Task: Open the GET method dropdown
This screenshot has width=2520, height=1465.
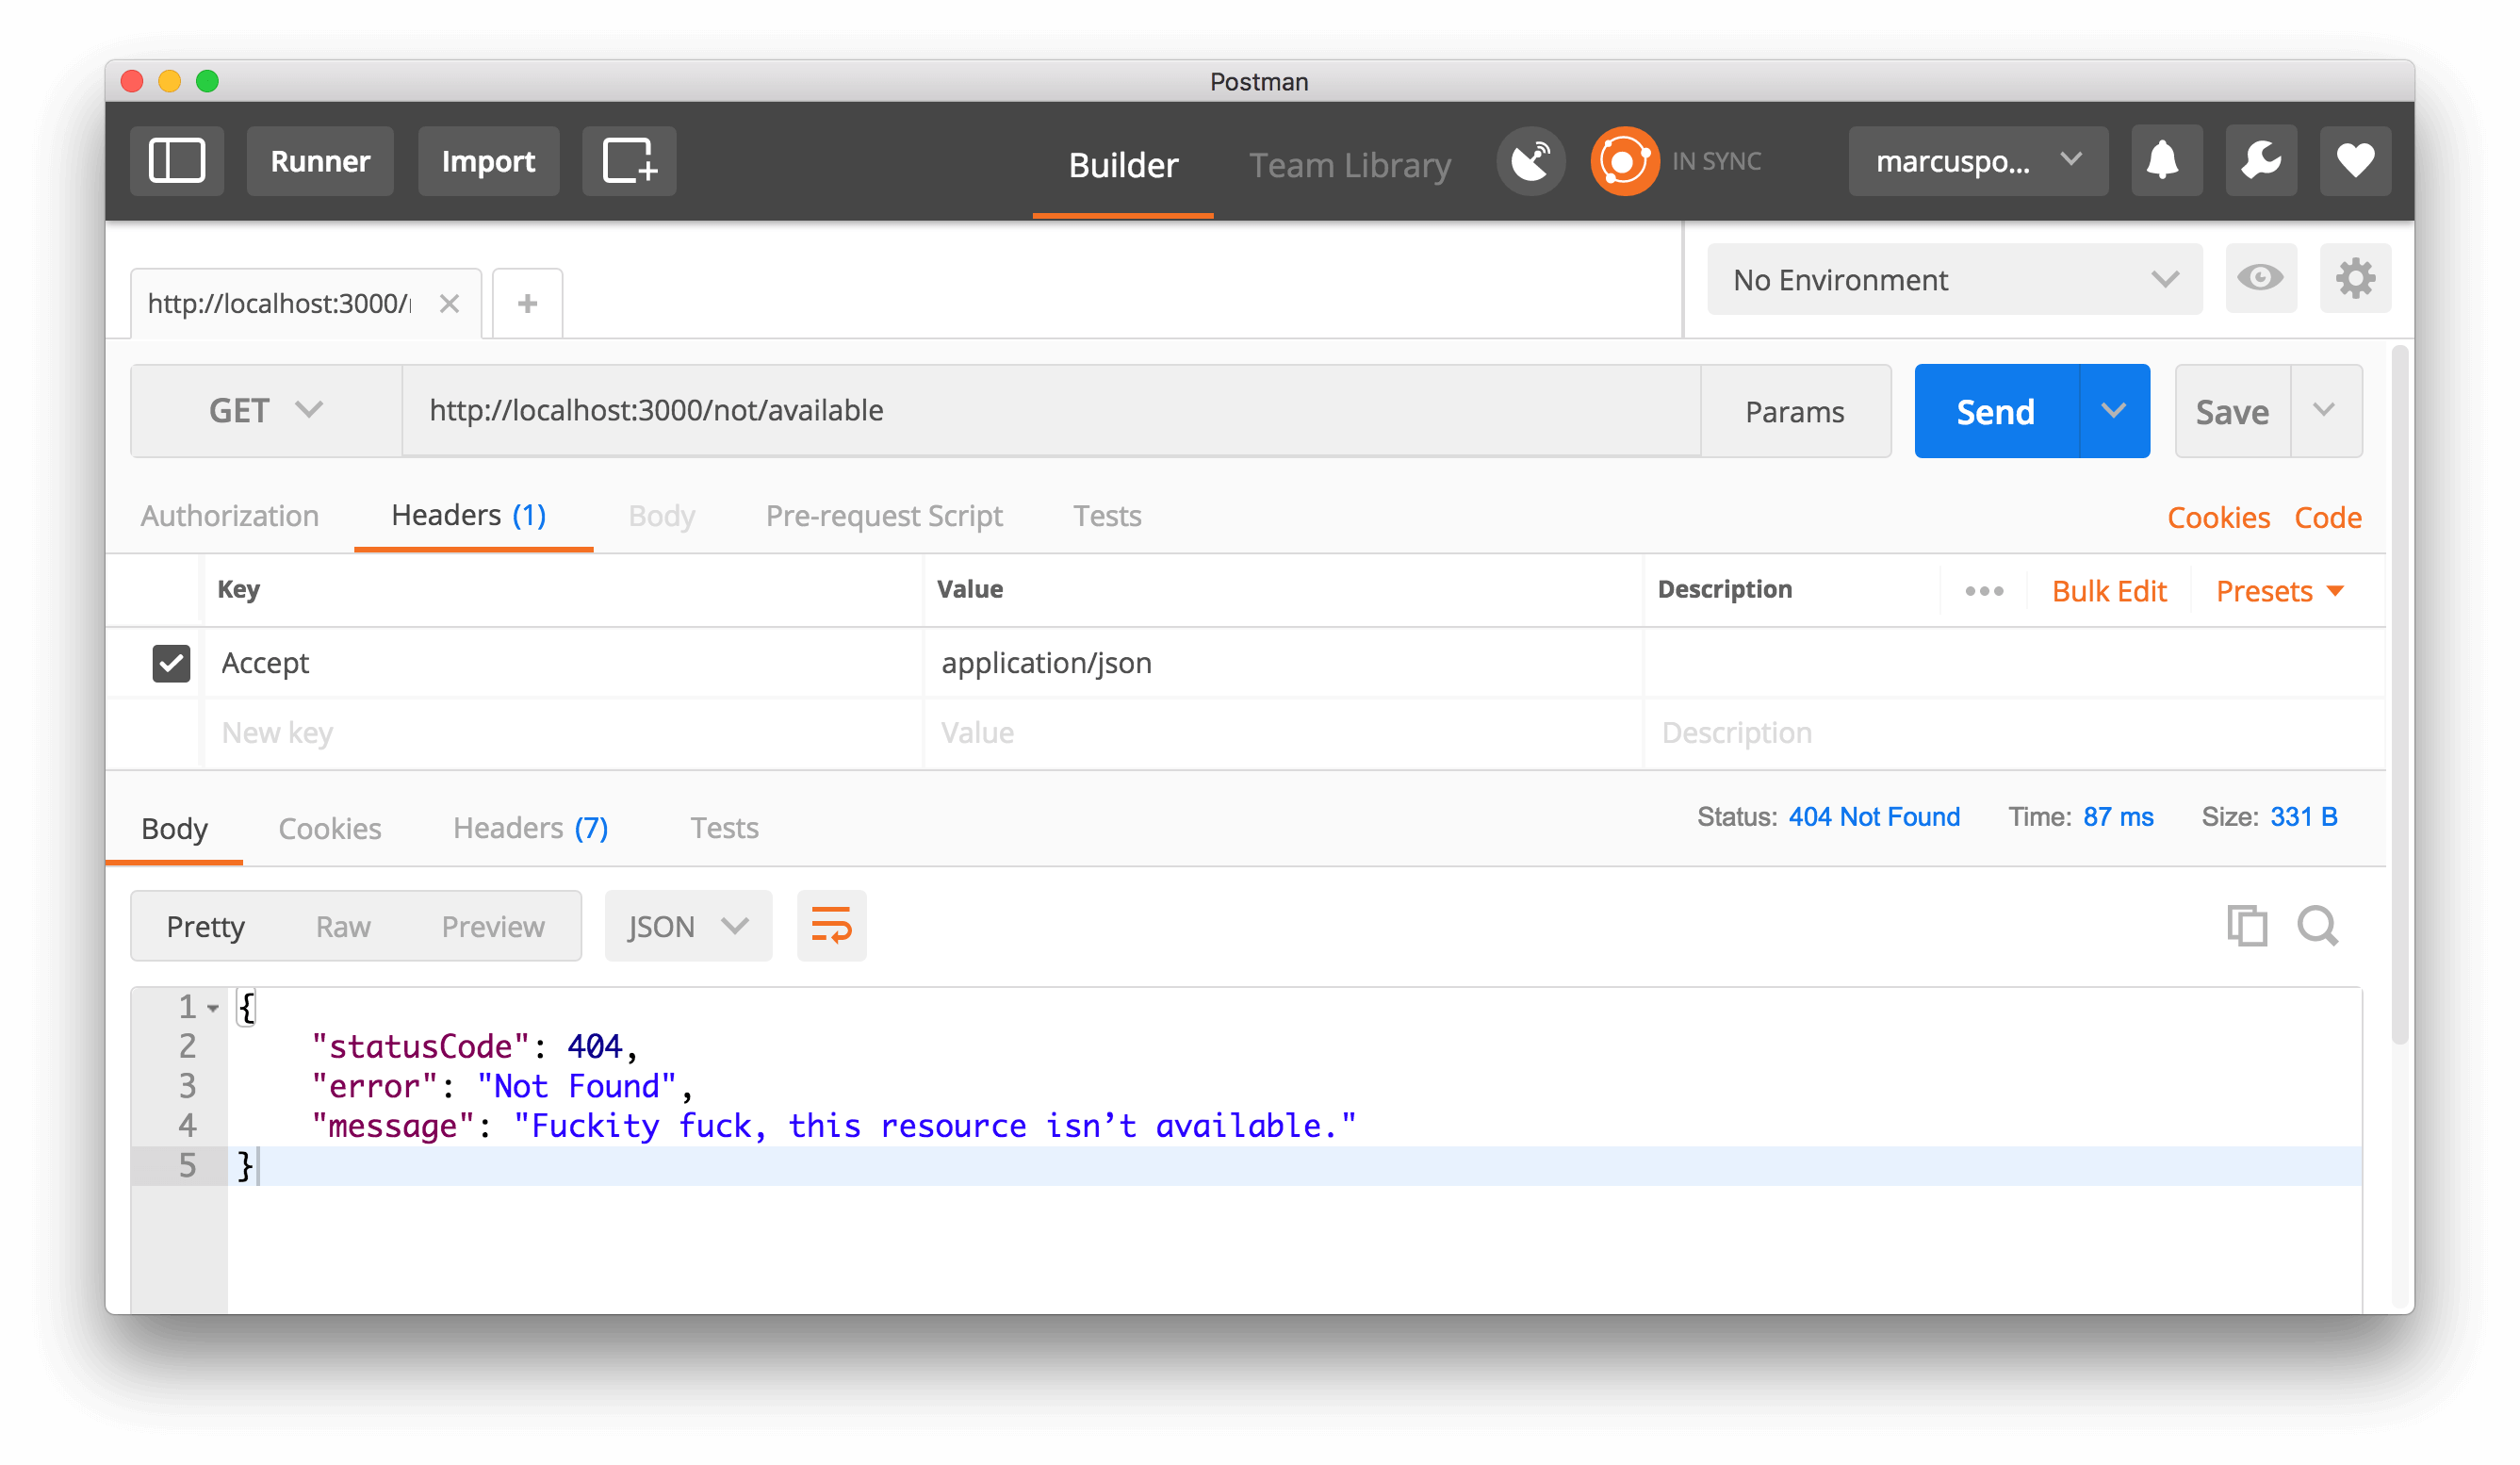Action: click(x=264, y=410)
